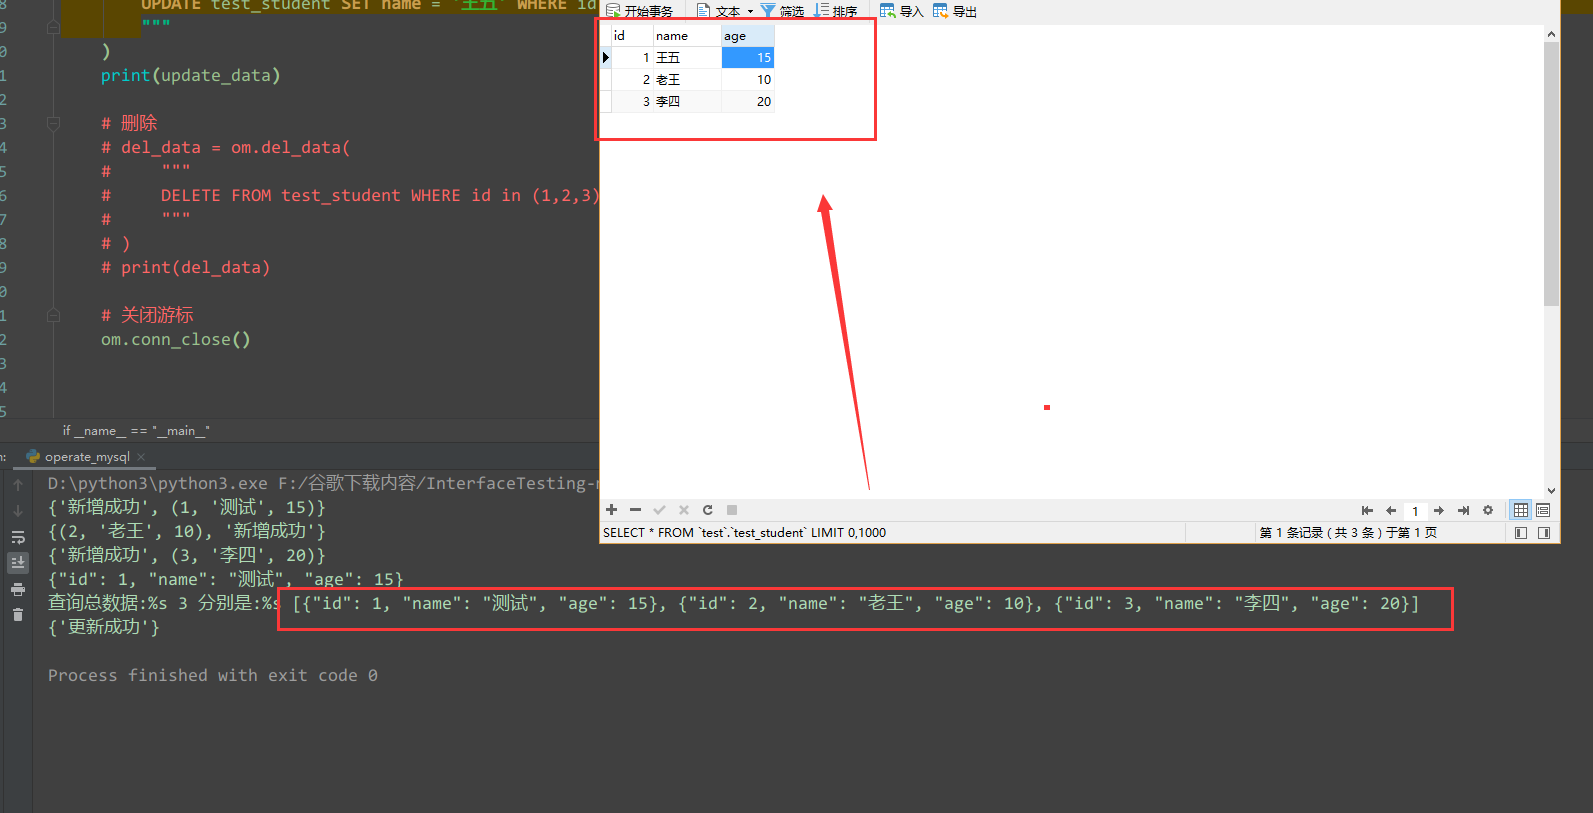The height and width of the screenshot is (813, 1593).
Task: Refresh the table data with refresh icon
Action: [x=708, y=510]
